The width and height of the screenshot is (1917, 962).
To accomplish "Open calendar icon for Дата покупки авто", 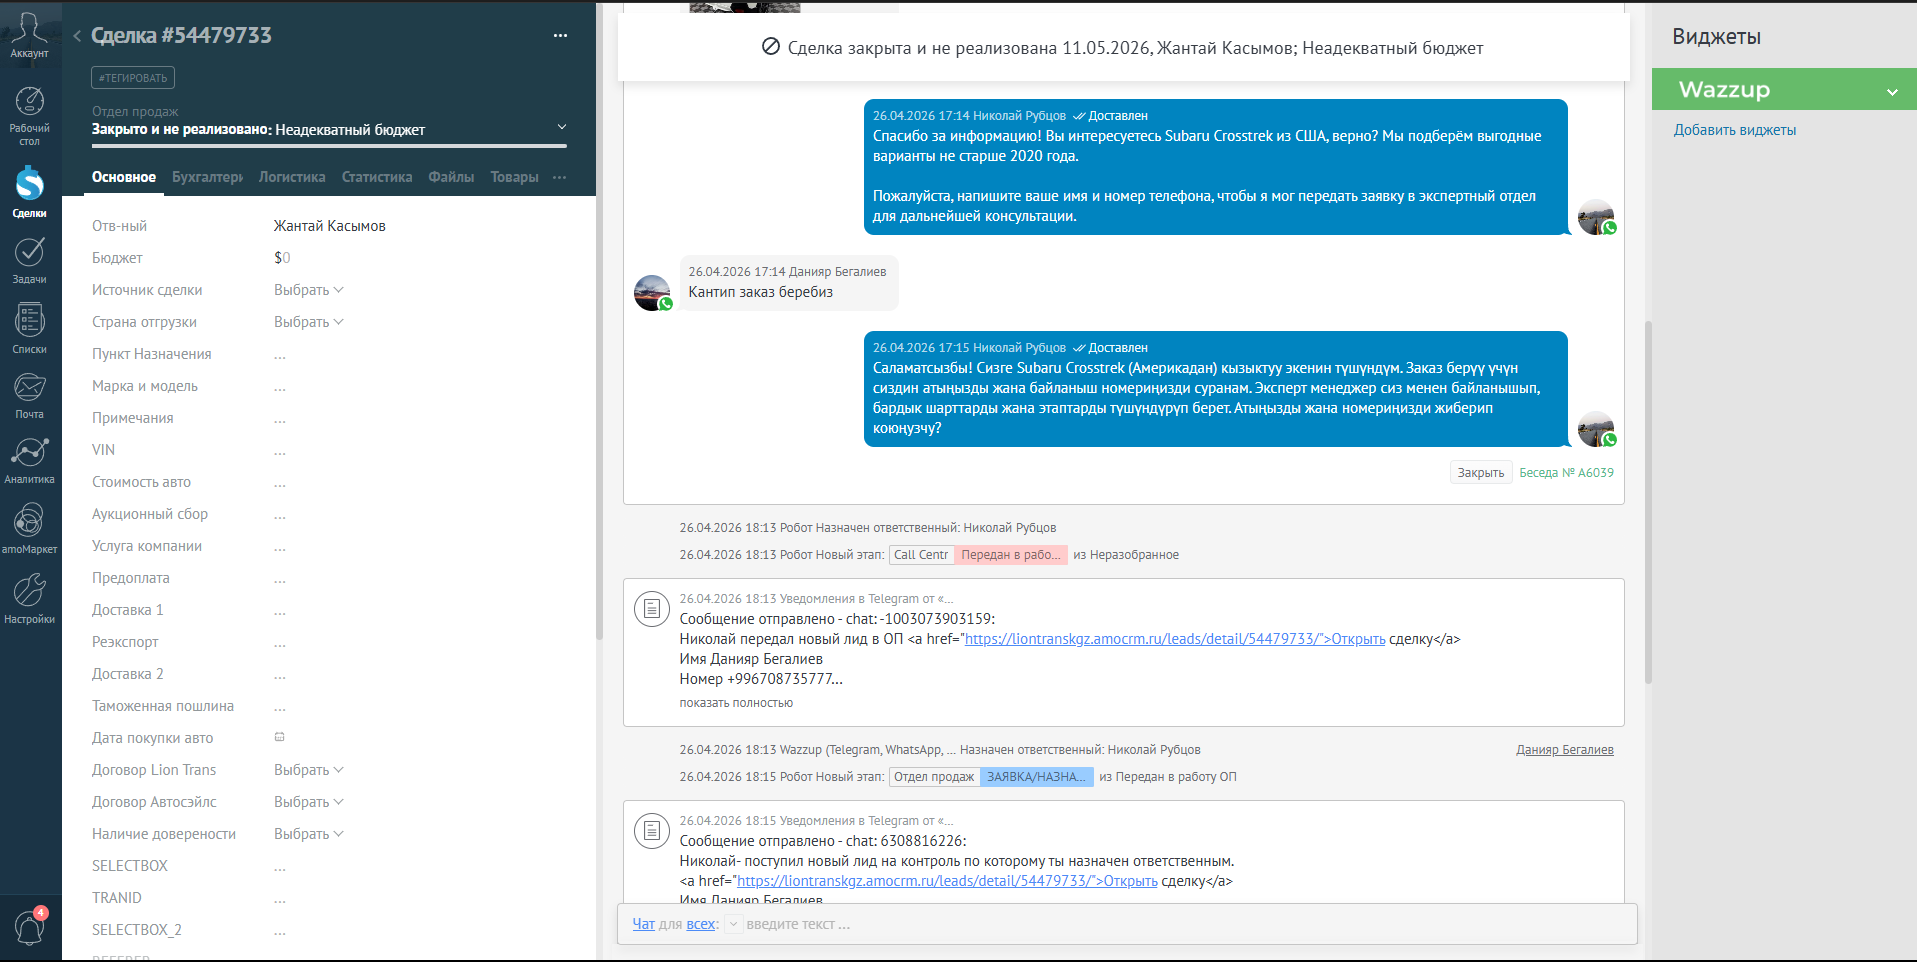I will 280,737.
